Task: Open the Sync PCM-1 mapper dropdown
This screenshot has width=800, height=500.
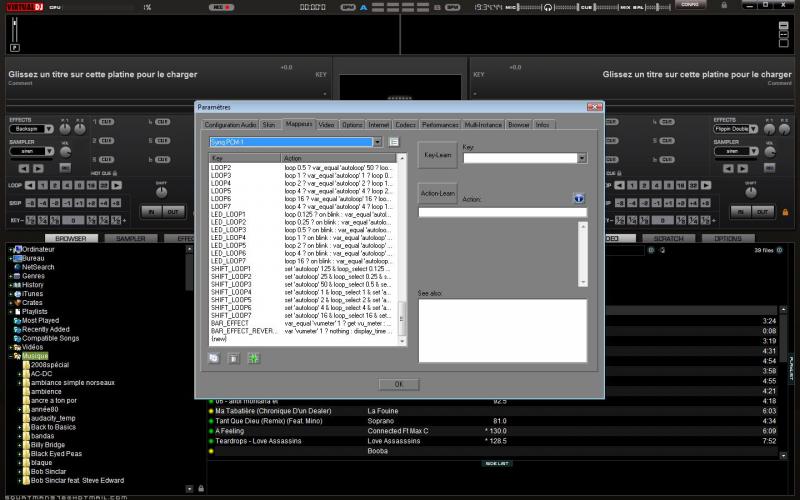Action: [378, 142]
